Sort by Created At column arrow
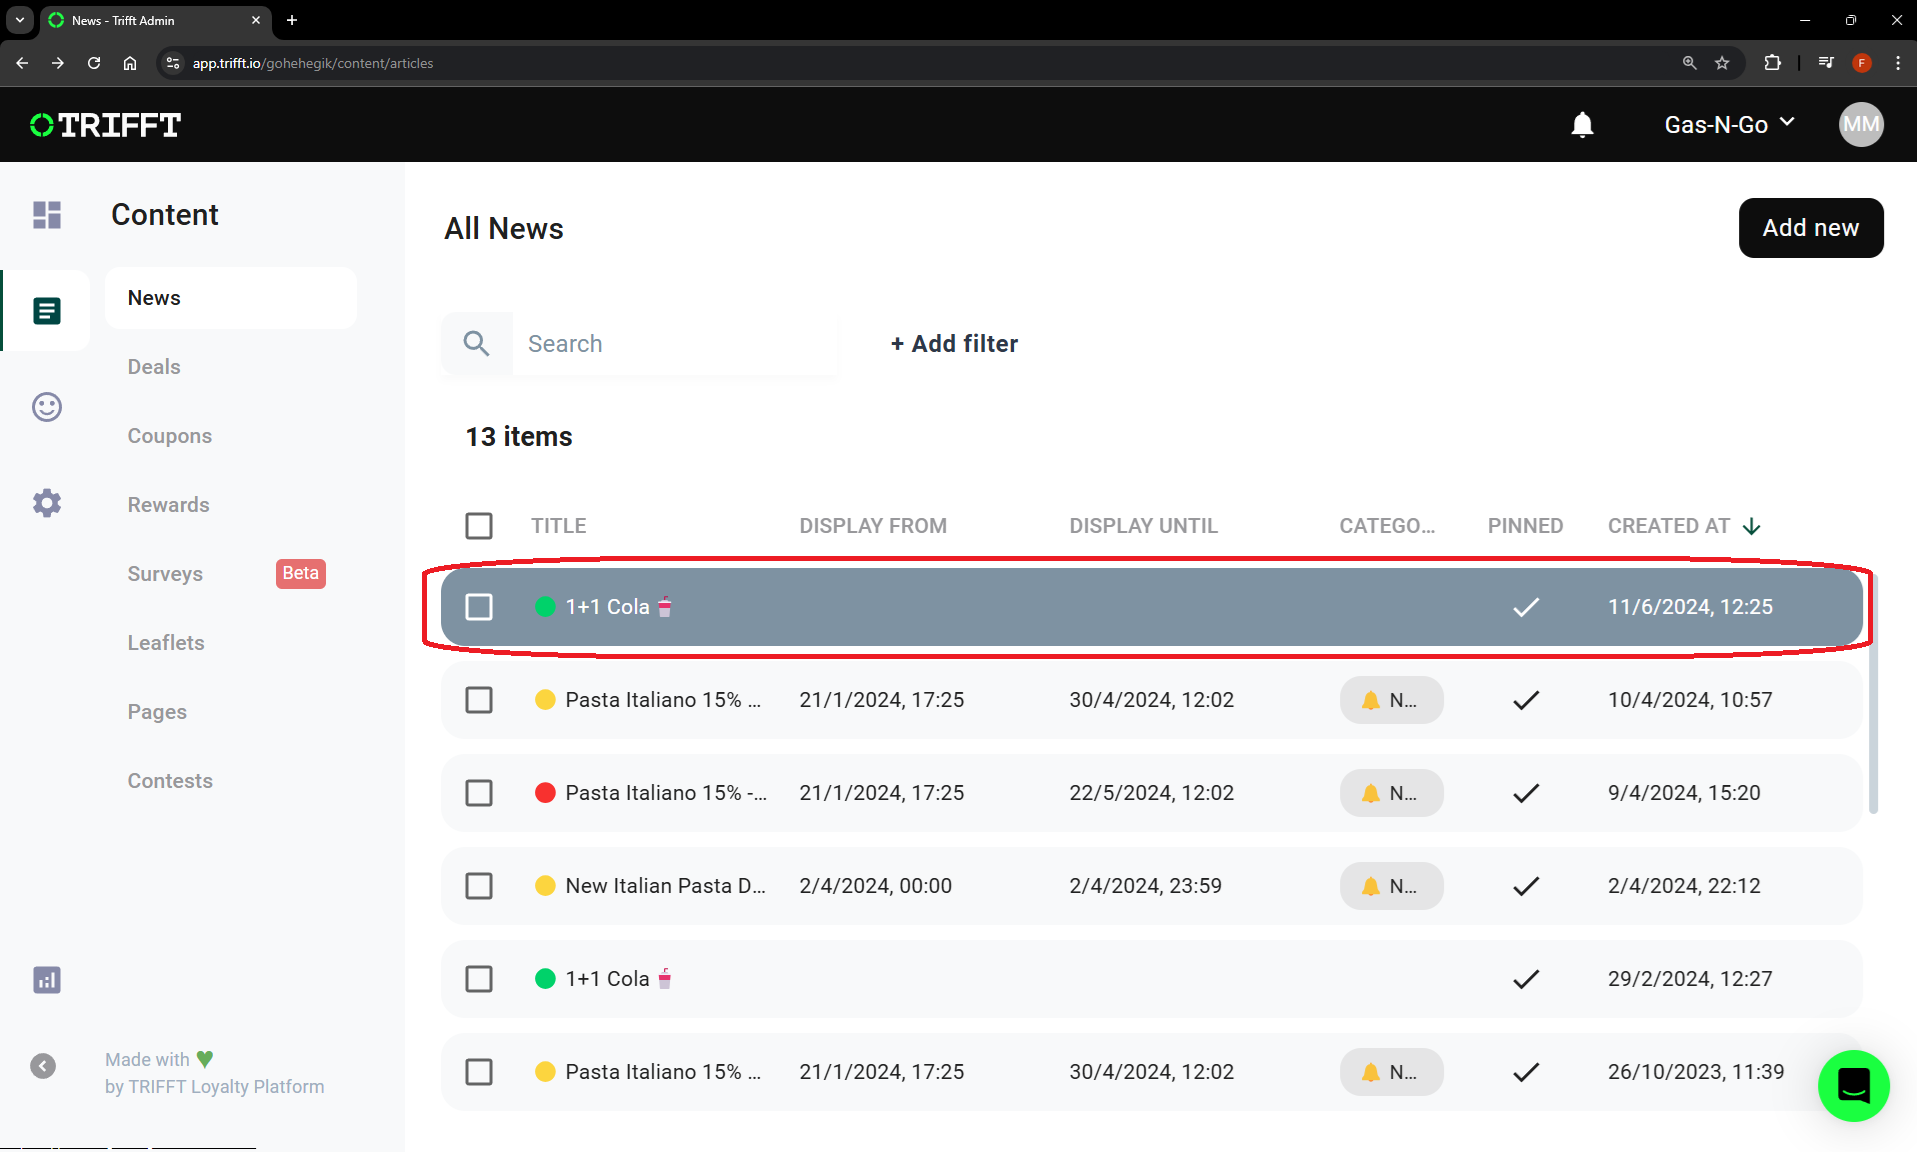 pyautogui.click(x=1752, y=527)
